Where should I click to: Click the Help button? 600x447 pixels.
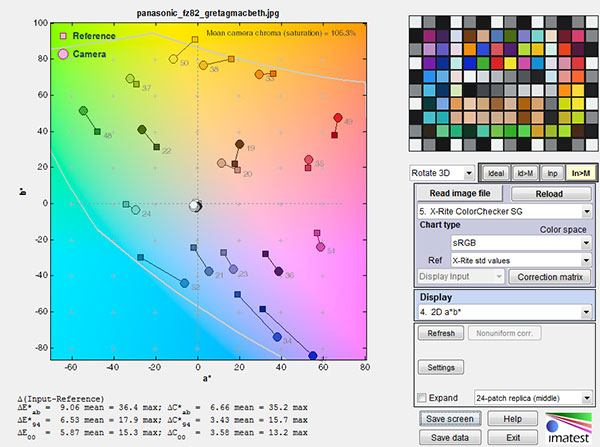pyautogui.click(x=512, y=419)
